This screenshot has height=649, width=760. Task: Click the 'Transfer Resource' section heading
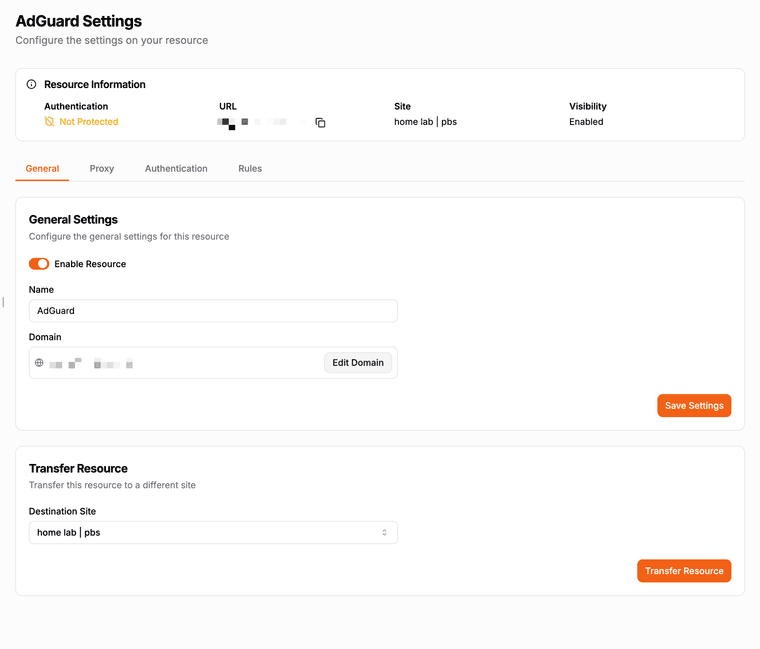coord(78,469)
